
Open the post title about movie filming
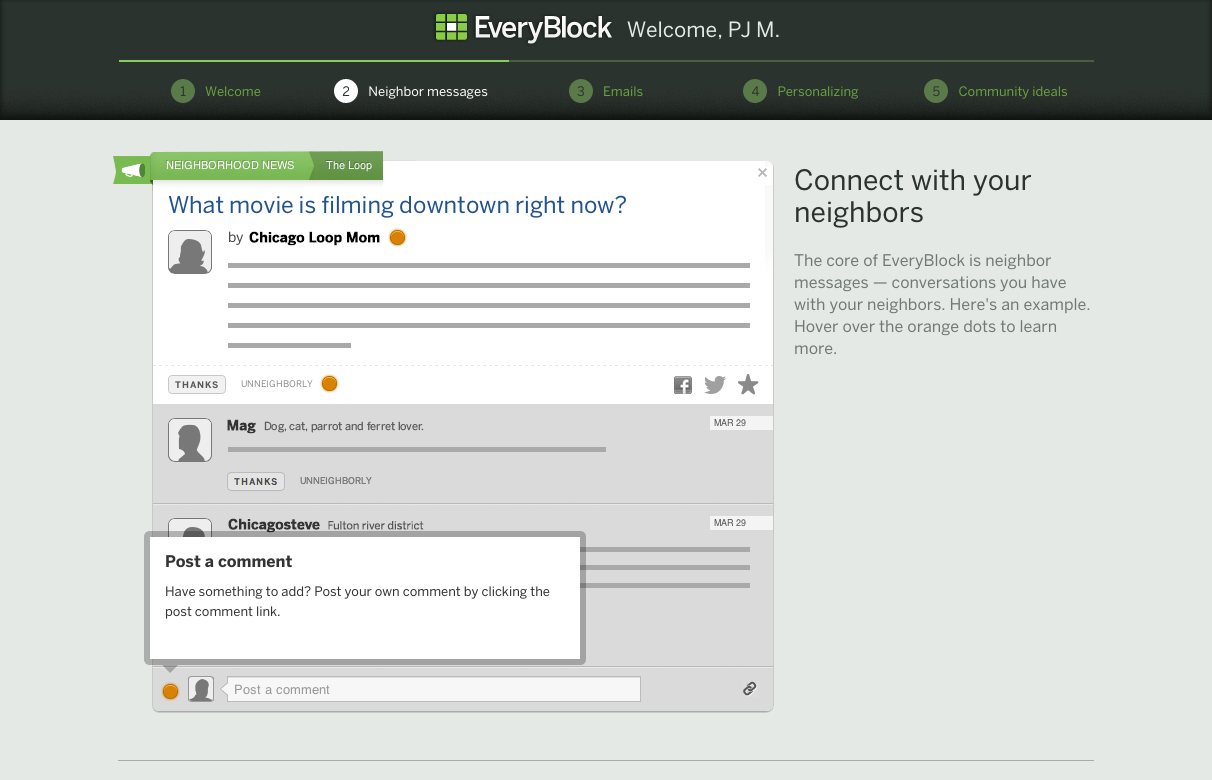(397, 205)
